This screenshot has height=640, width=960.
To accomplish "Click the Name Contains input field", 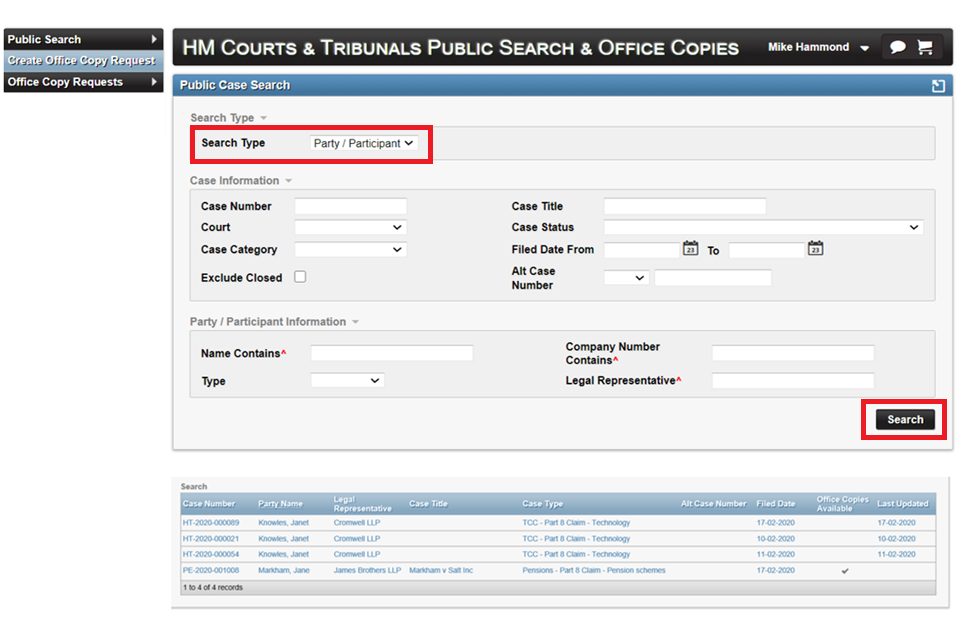I will point(391,353).
